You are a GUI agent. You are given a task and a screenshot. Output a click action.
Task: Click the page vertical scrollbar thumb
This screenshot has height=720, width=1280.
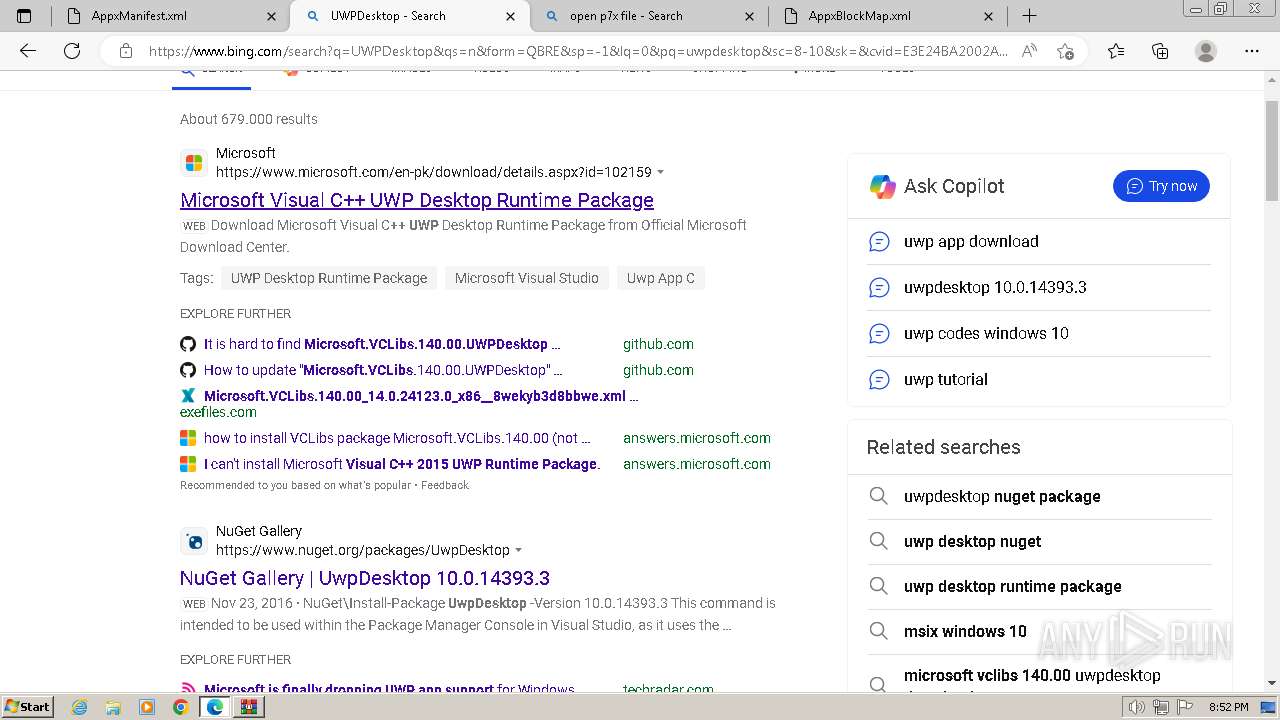[1272, 150]
